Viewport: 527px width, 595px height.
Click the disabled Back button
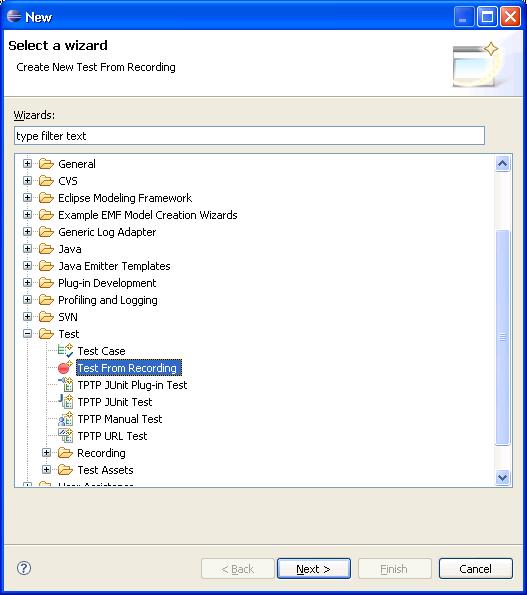pos(238,568)
